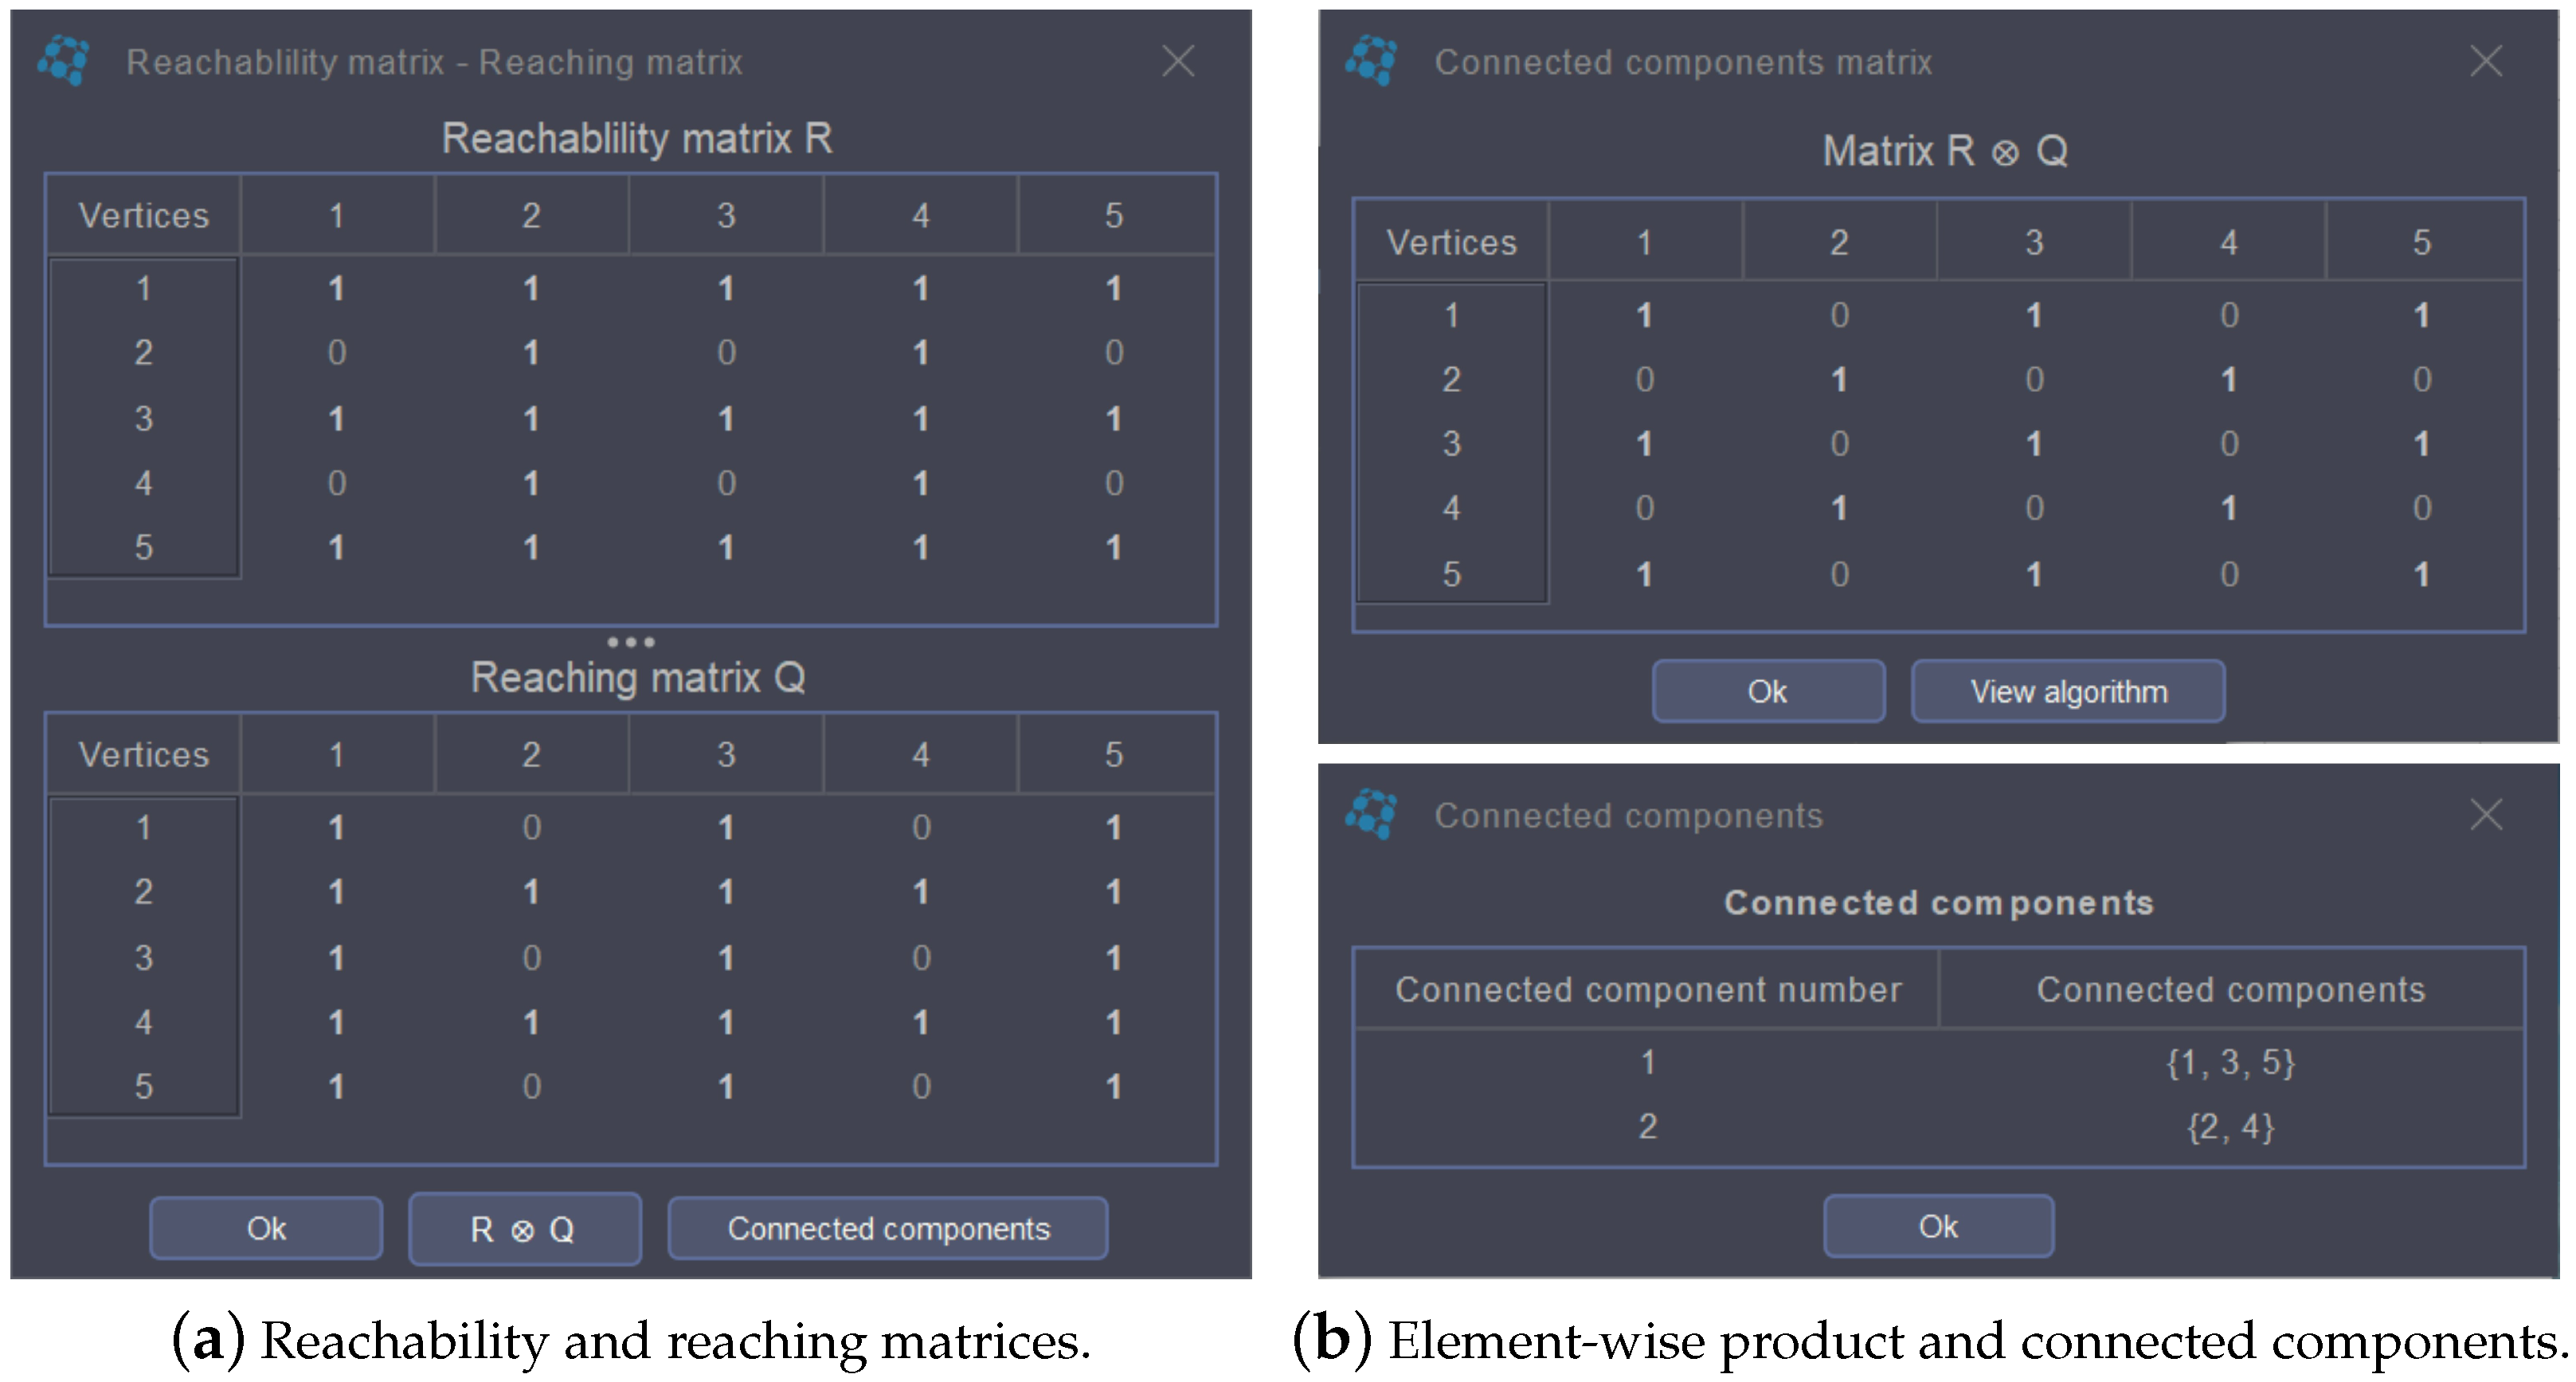The height and width of the screenshot is (1382, 2576).
Task: Close the Connected components dialog
Action: point(2485,814)
